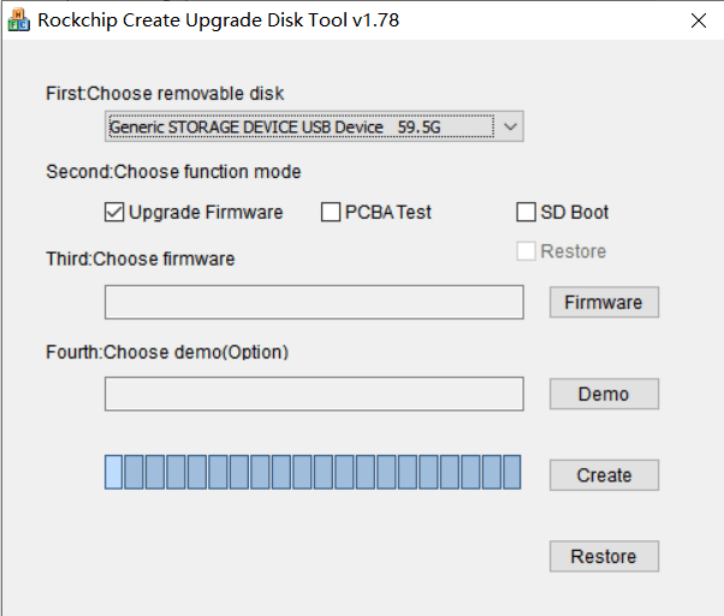The image size is (724, 616).
Task: Click the firmware path text field
Action: tap(314, 302)
